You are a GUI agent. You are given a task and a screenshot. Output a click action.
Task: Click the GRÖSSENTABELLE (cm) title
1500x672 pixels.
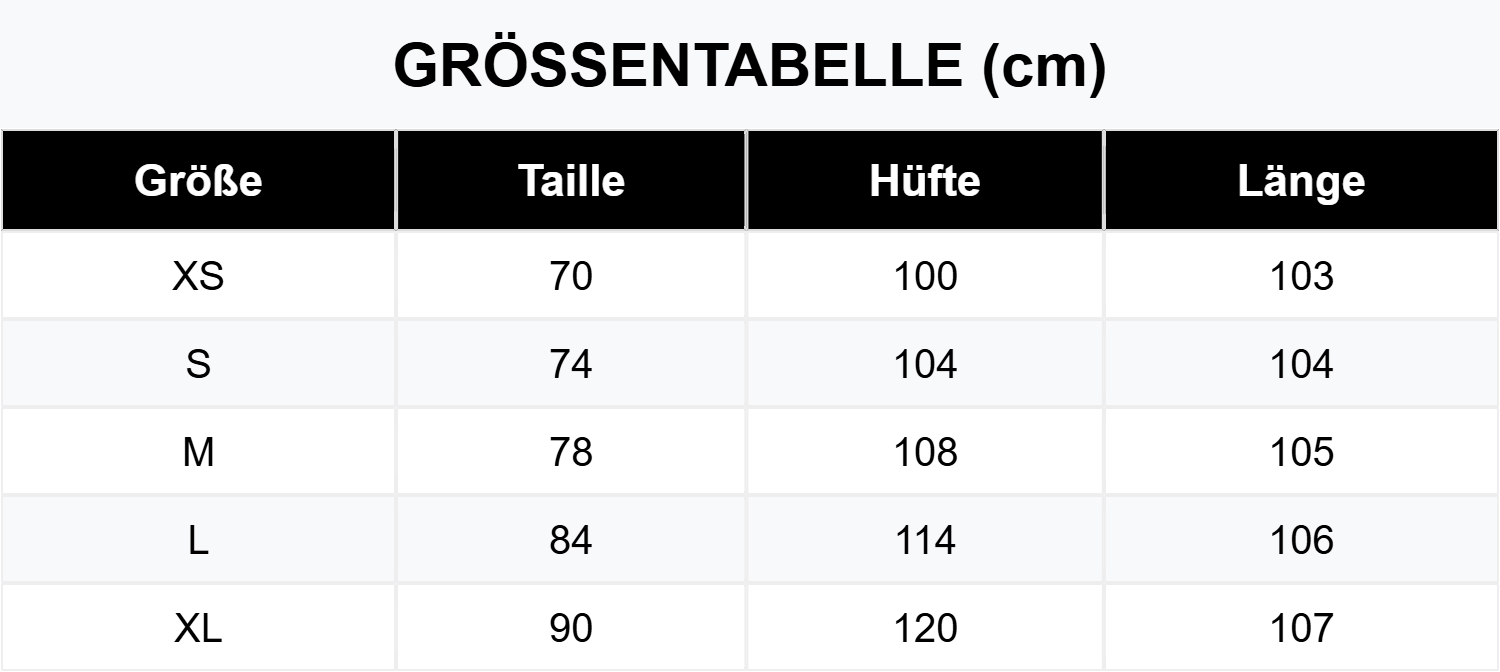pos(750,66)
